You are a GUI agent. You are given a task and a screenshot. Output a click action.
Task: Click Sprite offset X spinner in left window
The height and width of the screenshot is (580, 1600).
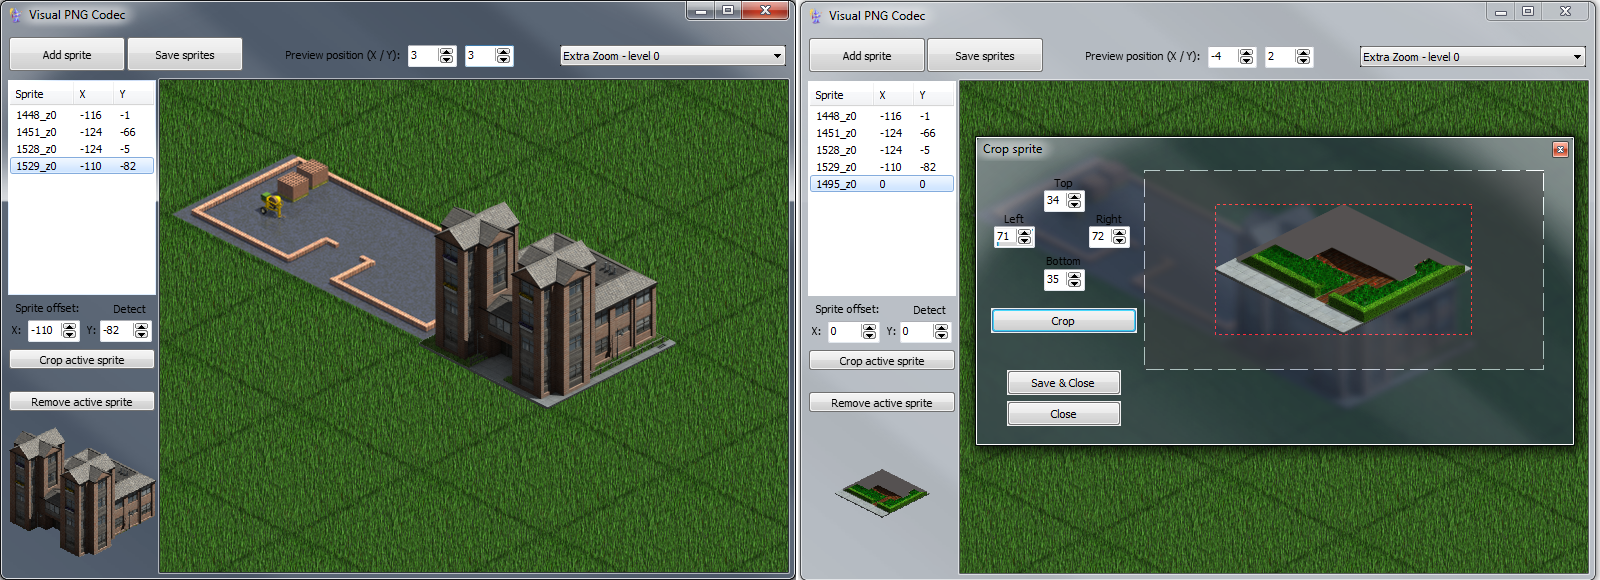click(x=70, y=331)
